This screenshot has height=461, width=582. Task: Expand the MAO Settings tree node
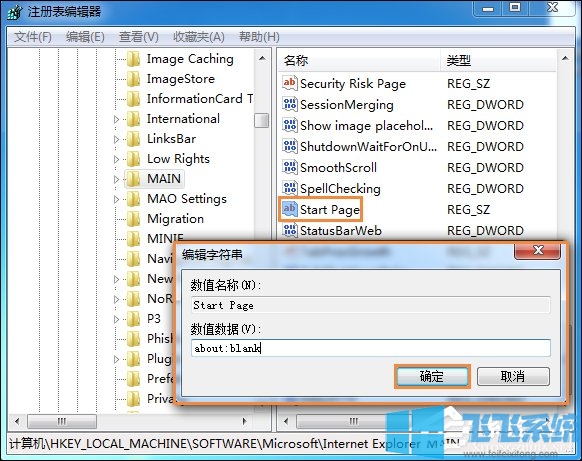(116, 200)
